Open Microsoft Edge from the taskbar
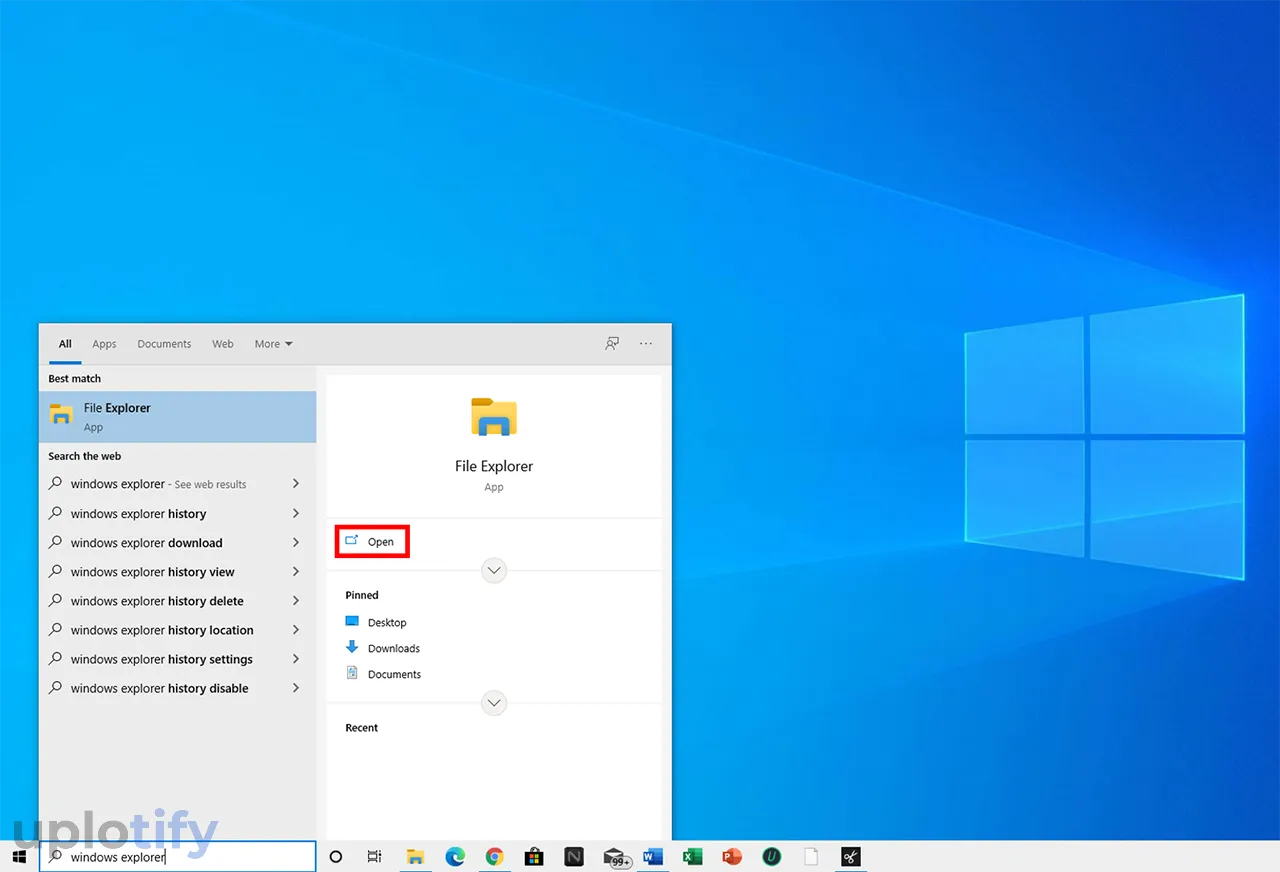 455,857
